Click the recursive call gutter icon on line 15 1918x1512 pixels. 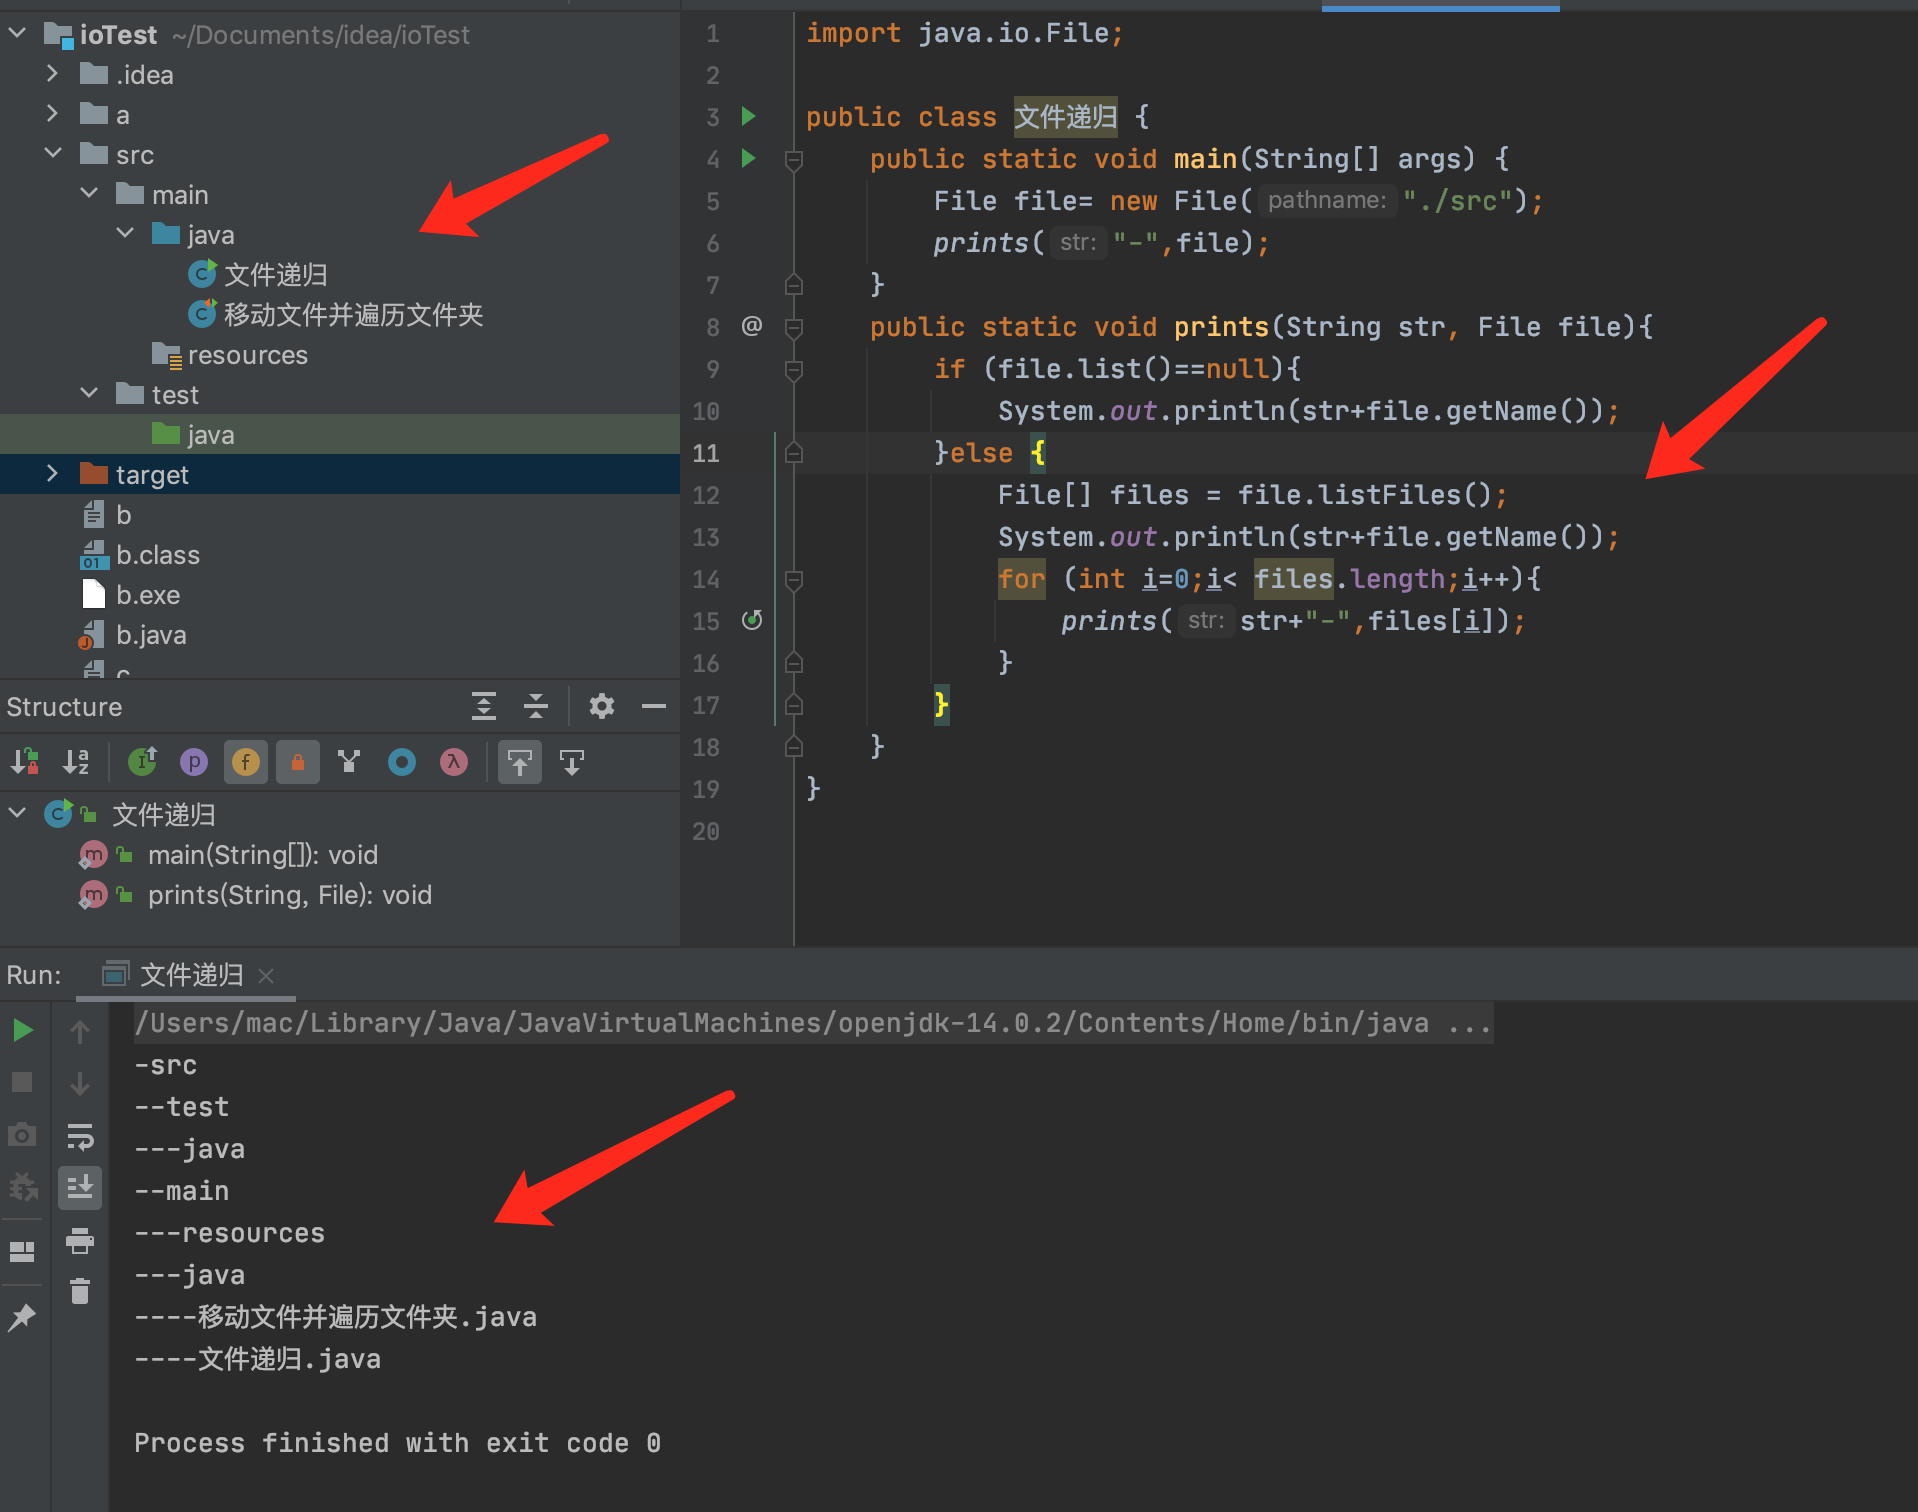(x=752, y=620)
